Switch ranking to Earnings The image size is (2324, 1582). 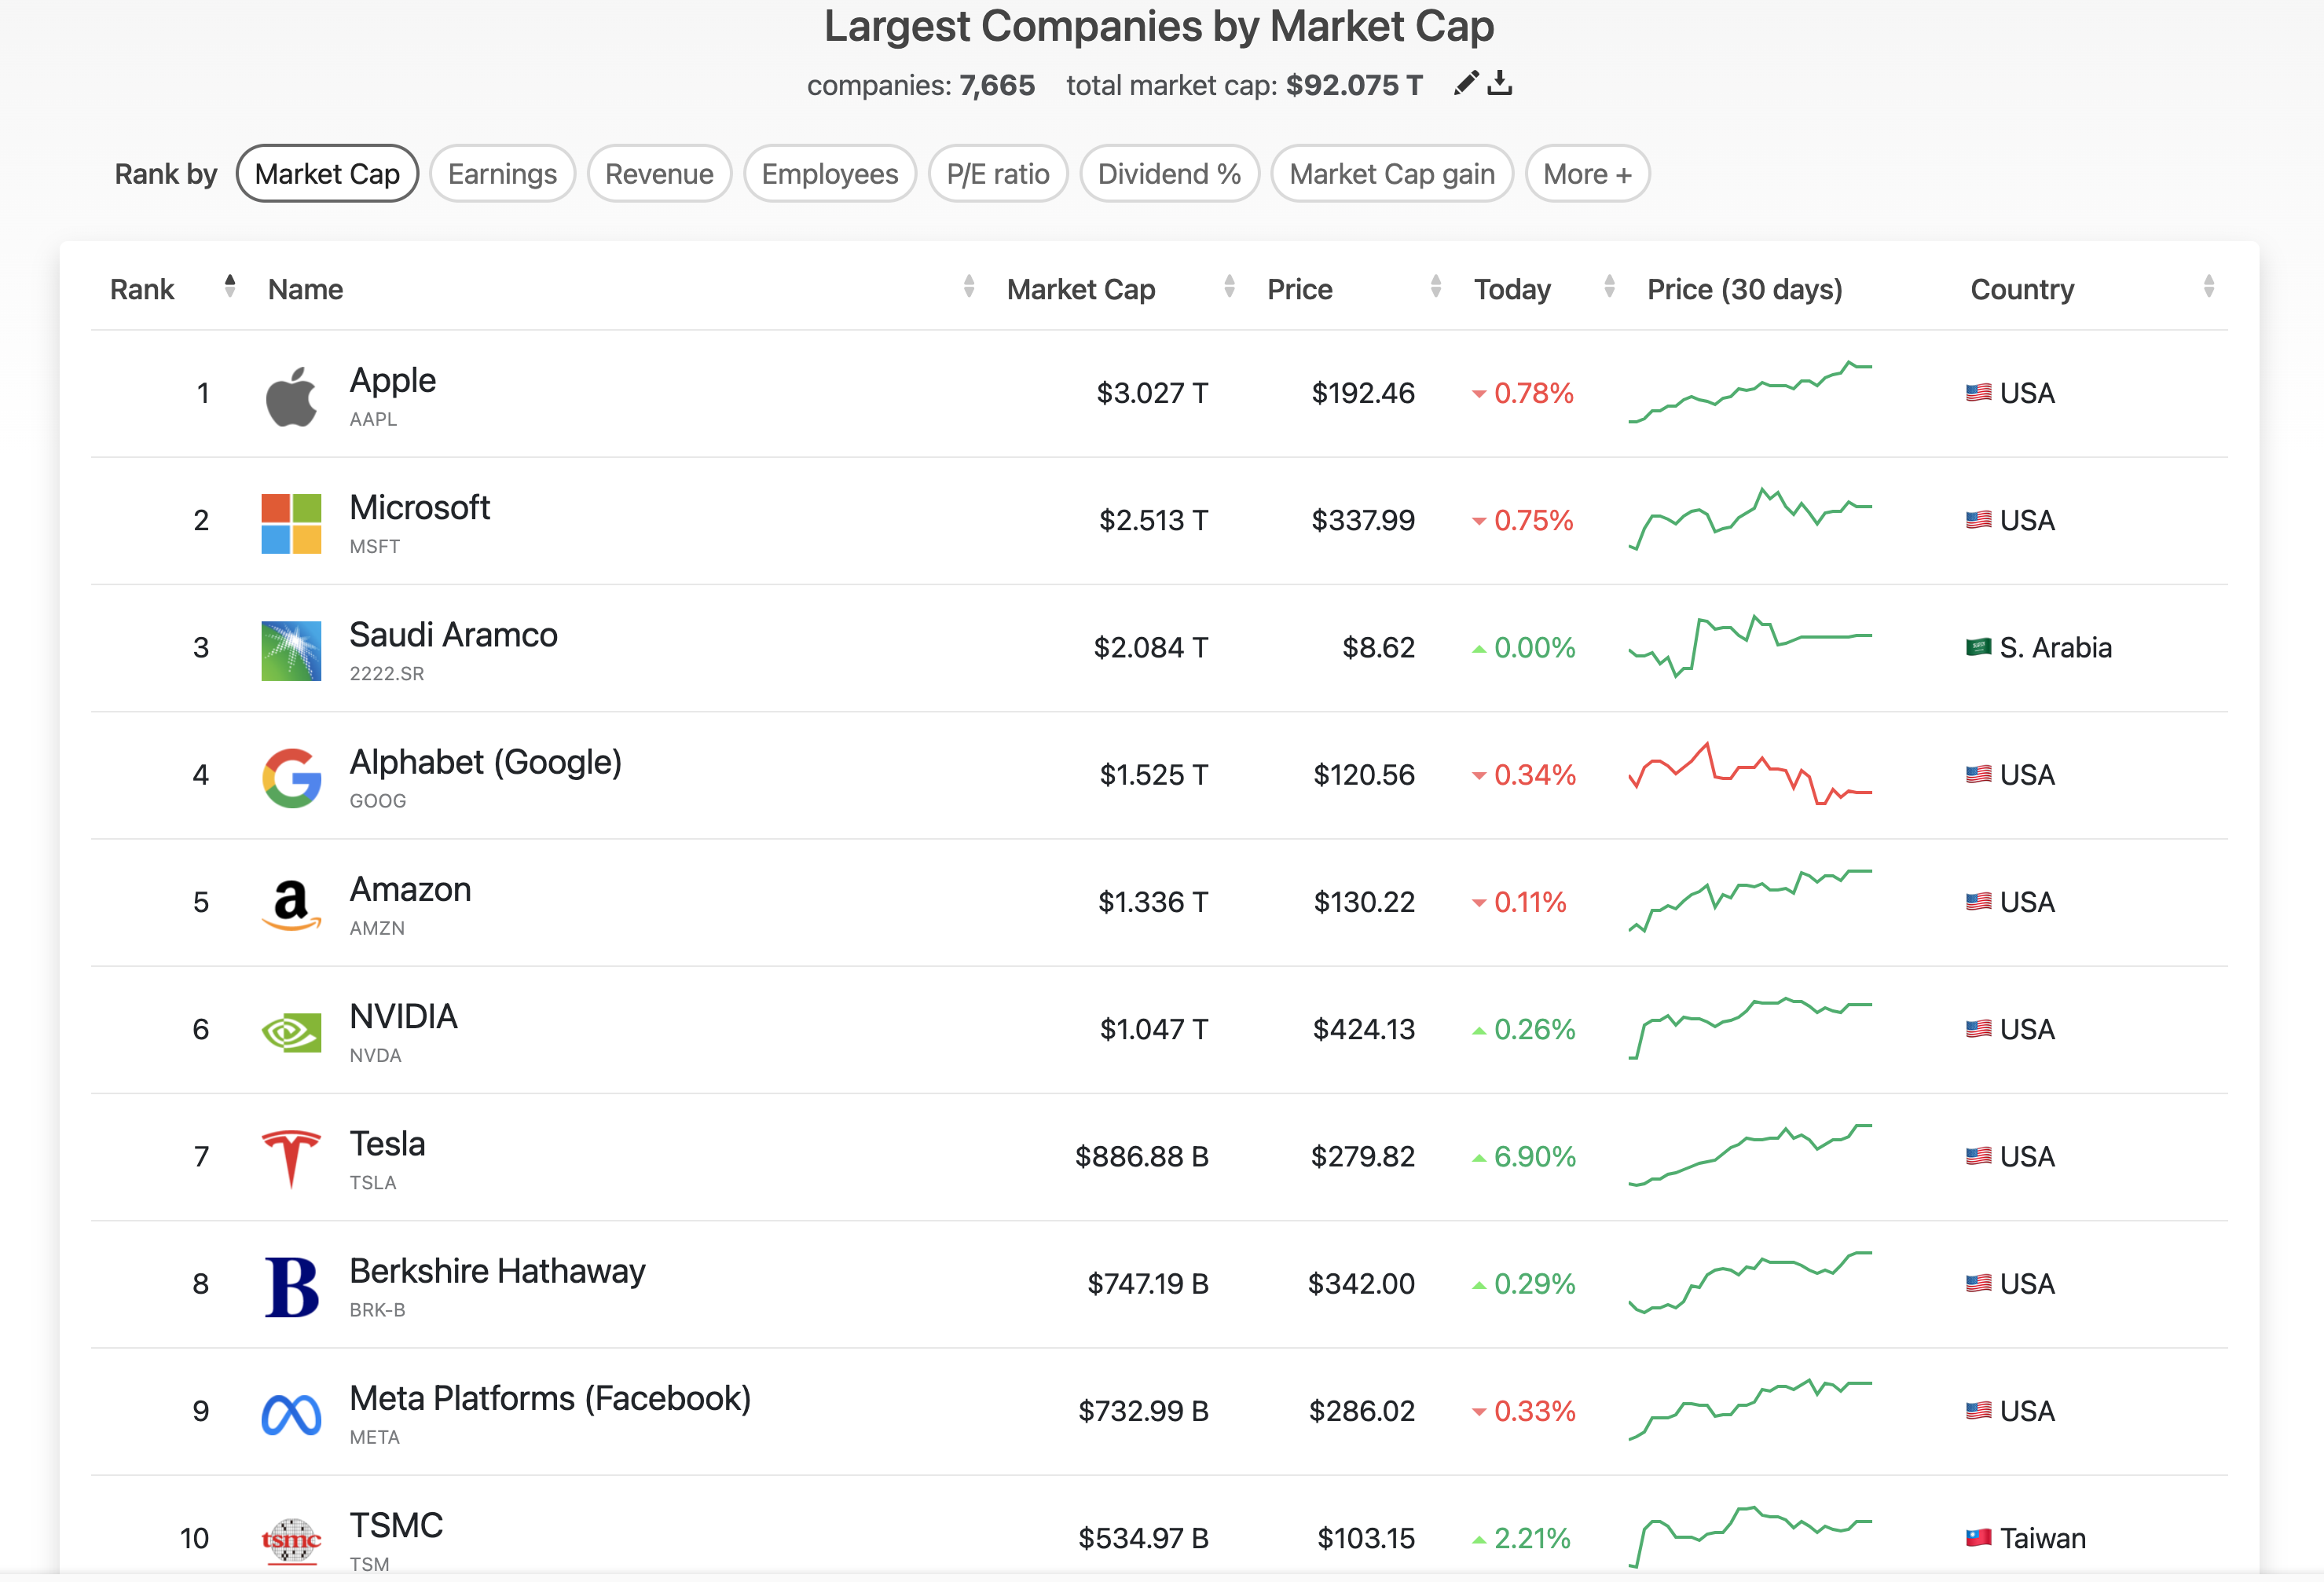(502, 174)
